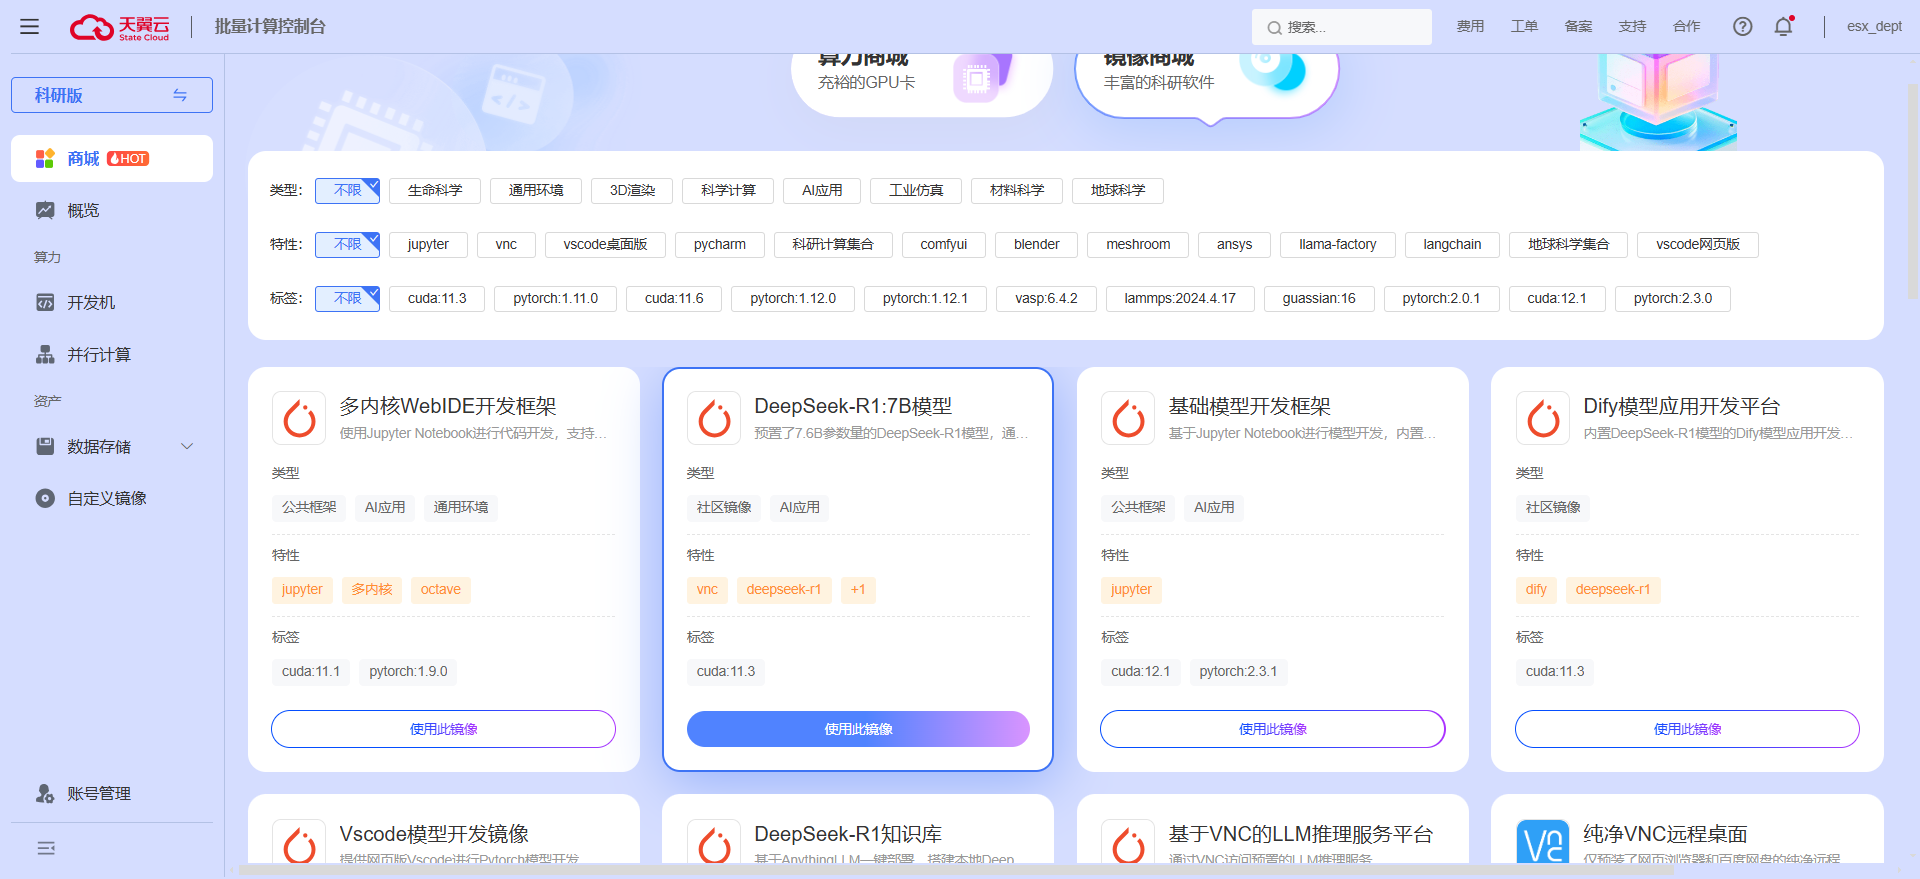Click 使用此镜像 on the Dify模型应用开发平台 card

tap(1687, 729)
